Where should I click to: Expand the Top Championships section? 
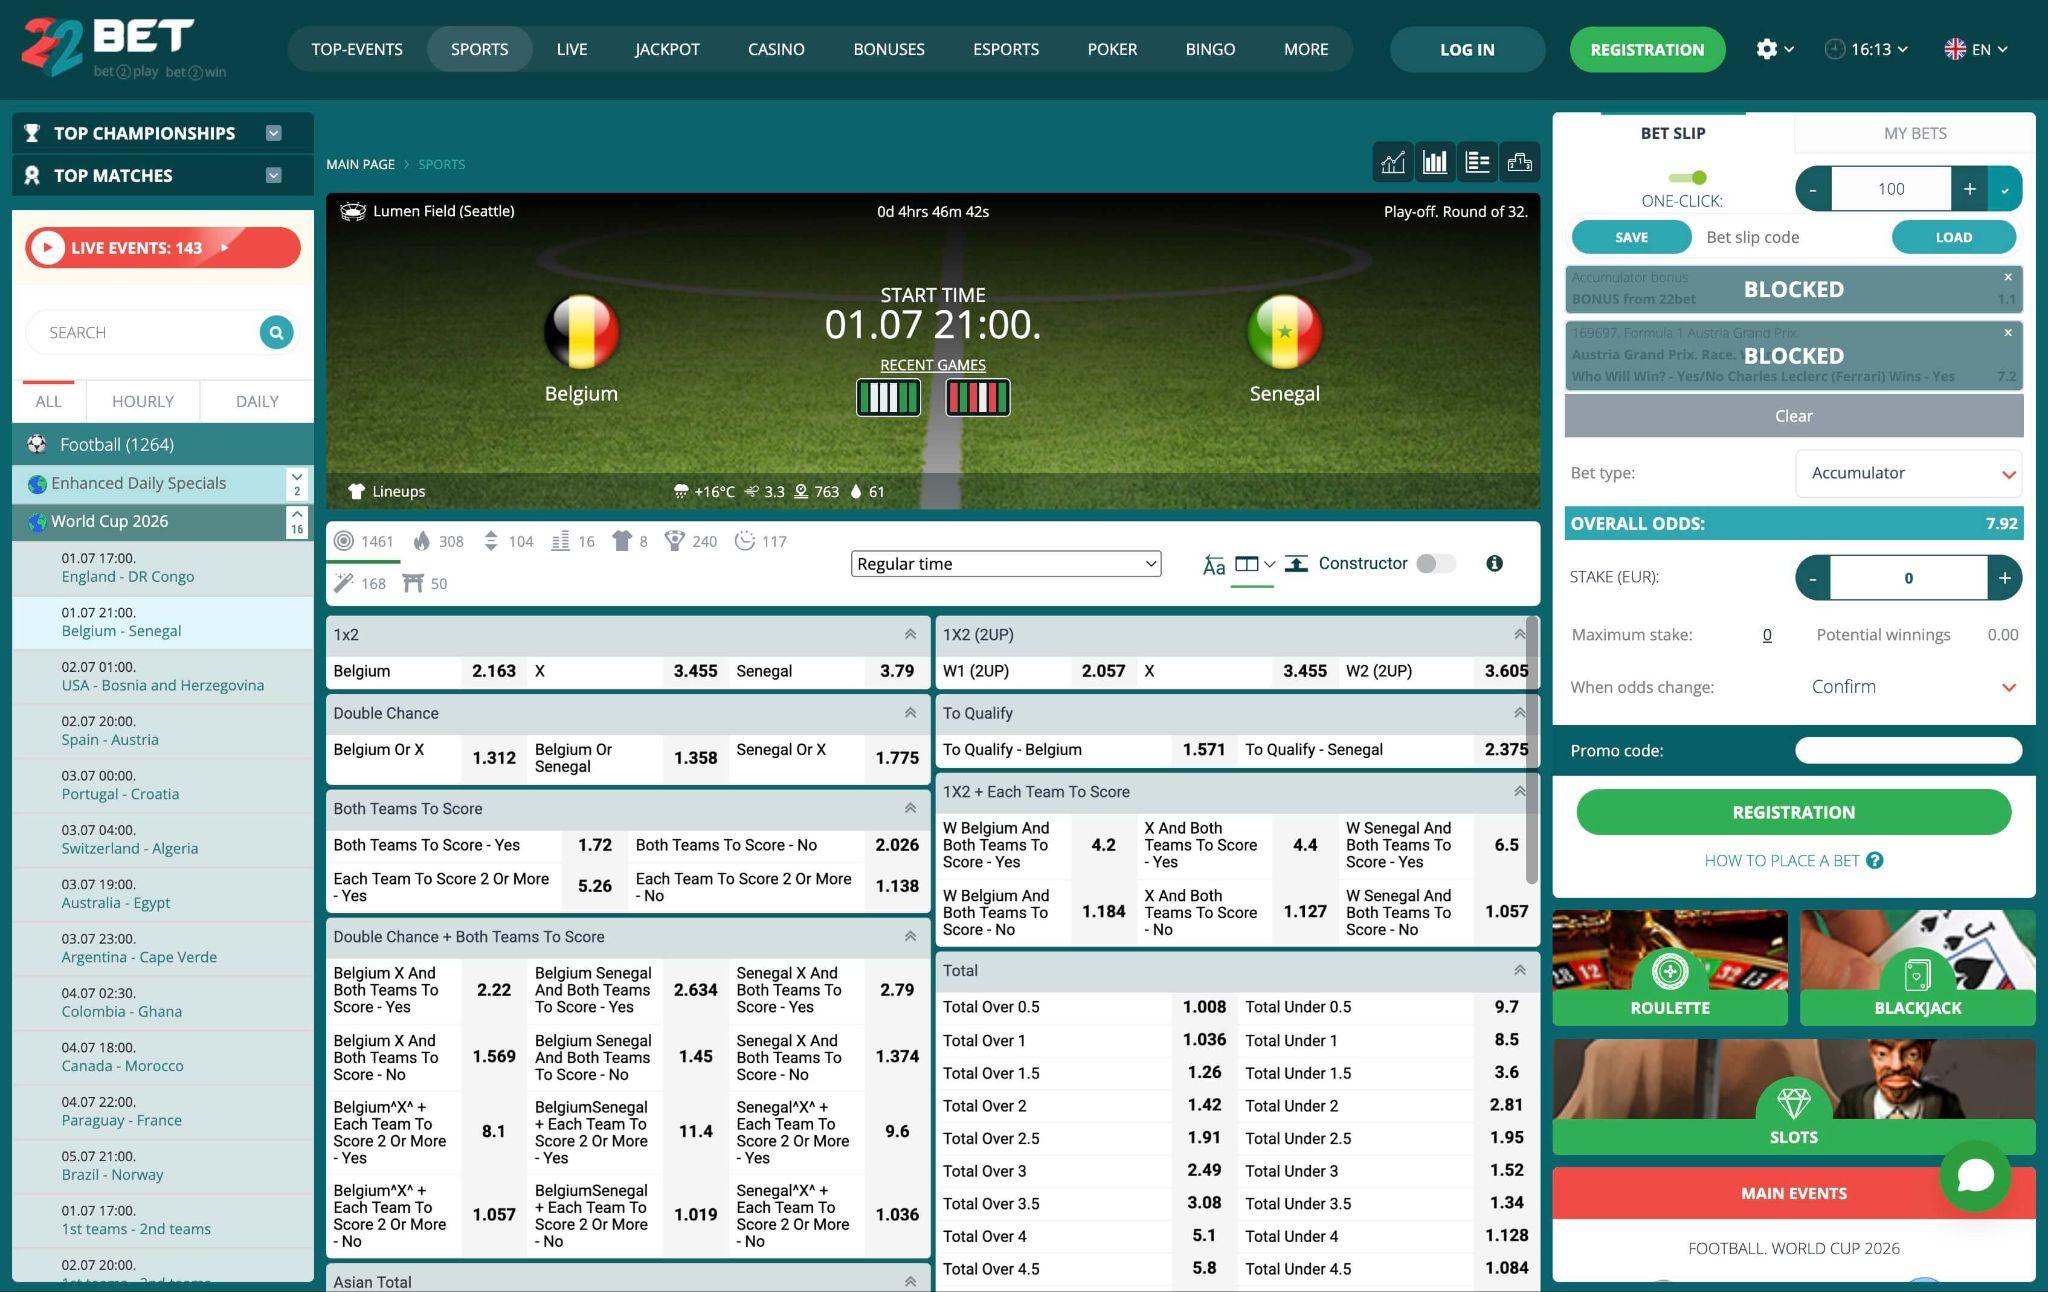274,133
